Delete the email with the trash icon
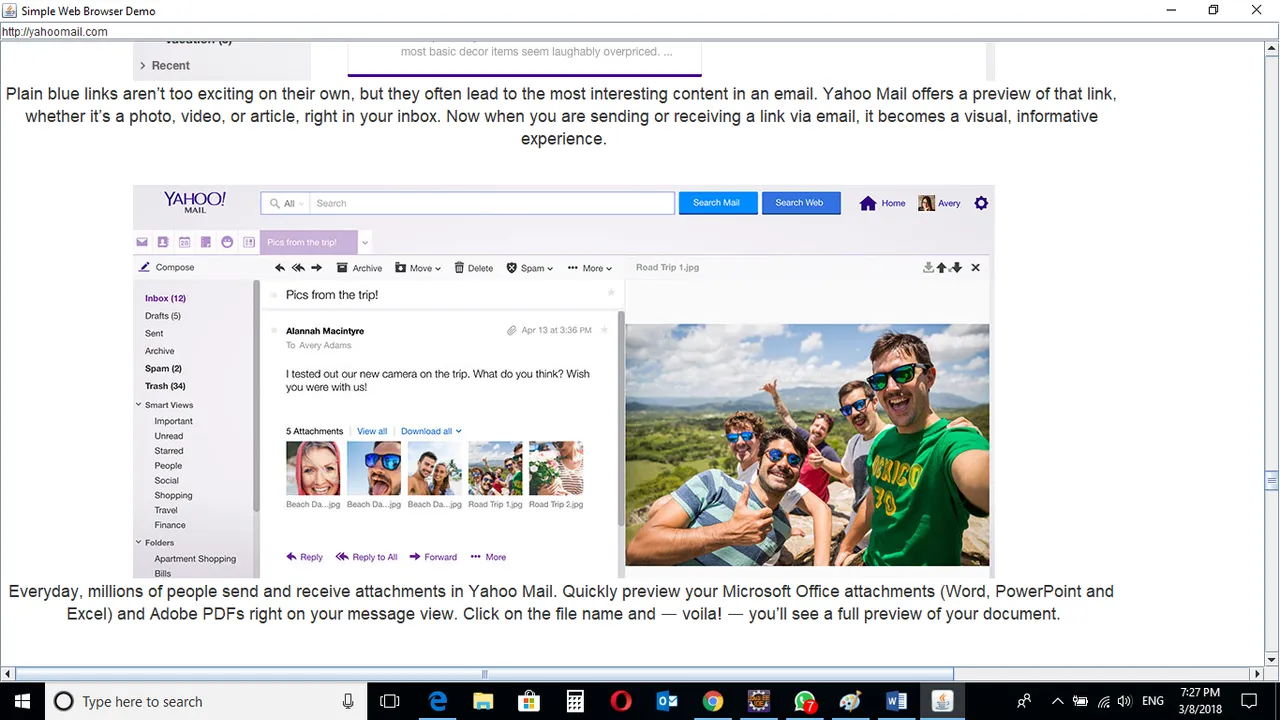1280x720 pixels. [x=474, y=268]
